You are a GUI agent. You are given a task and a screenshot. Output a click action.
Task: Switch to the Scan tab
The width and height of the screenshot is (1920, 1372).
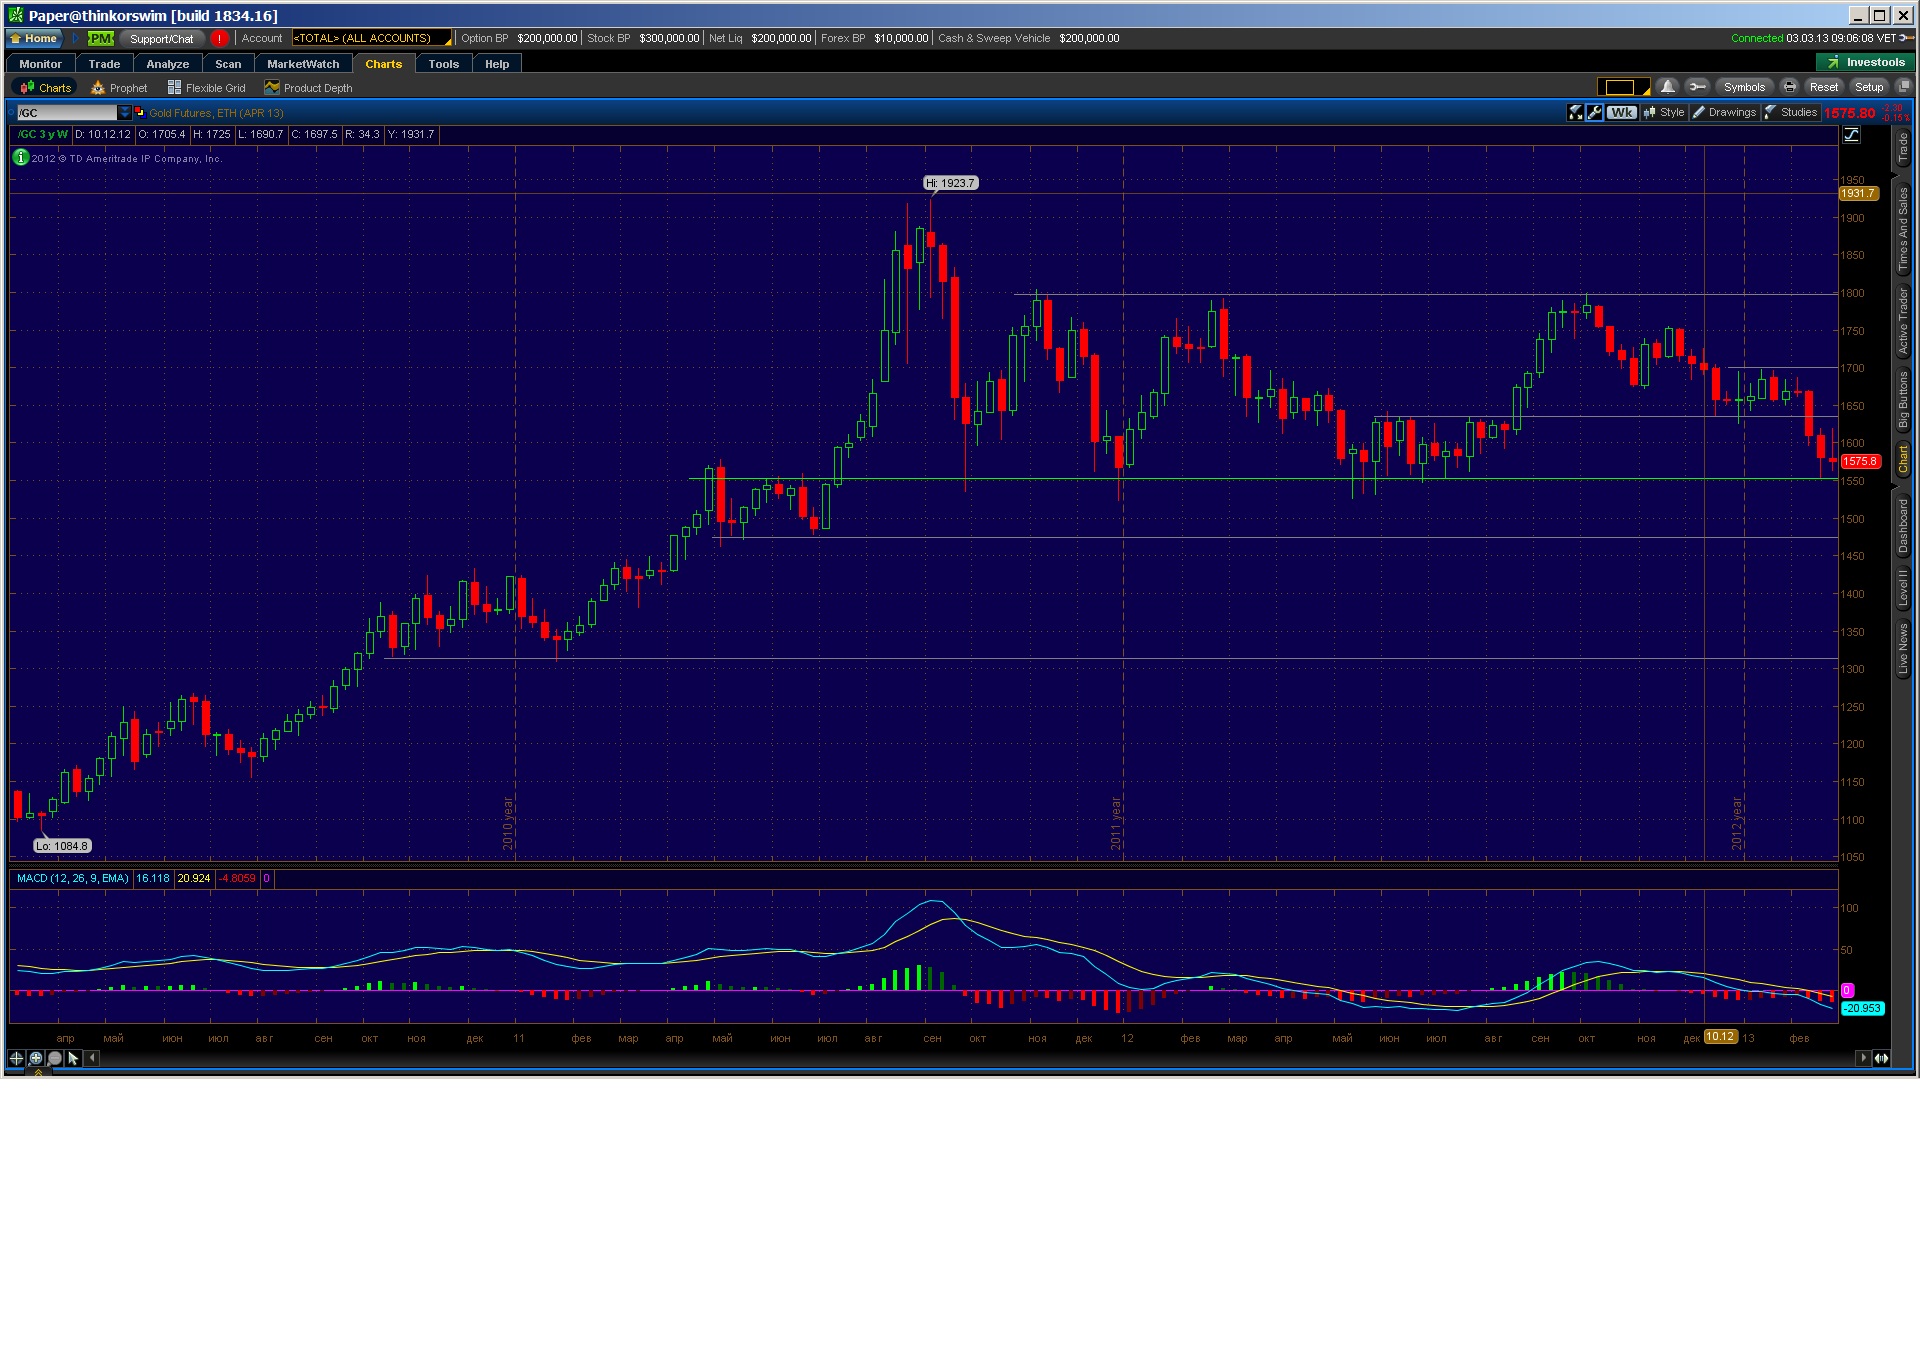(x=228, y=64)
